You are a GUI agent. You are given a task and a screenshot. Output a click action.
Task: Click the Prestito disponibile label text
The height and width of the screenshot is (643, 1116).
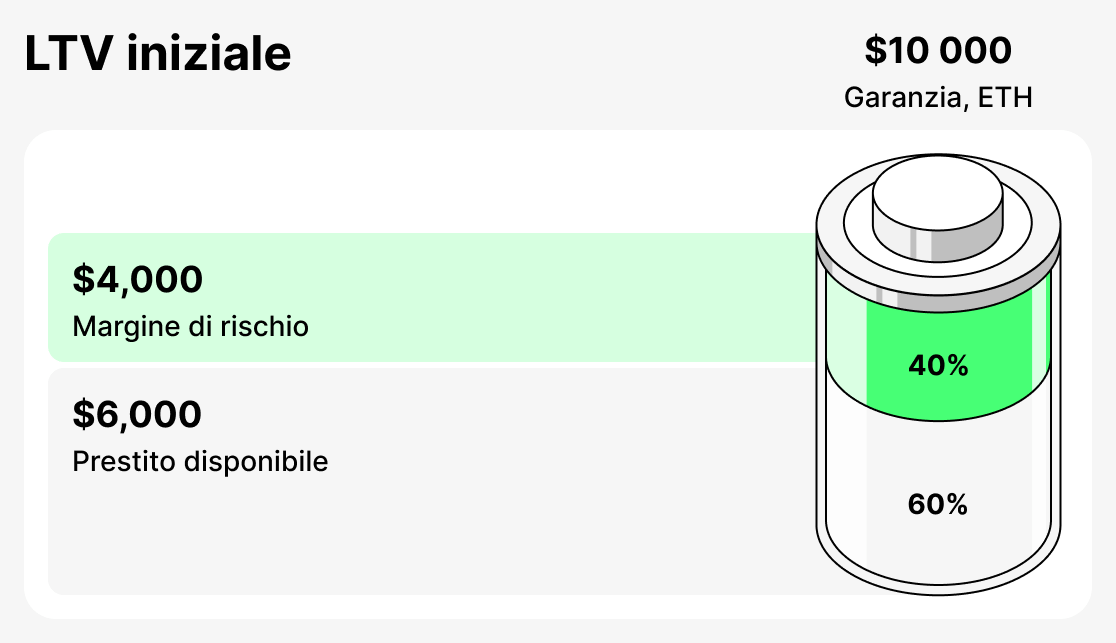(200, 461)
